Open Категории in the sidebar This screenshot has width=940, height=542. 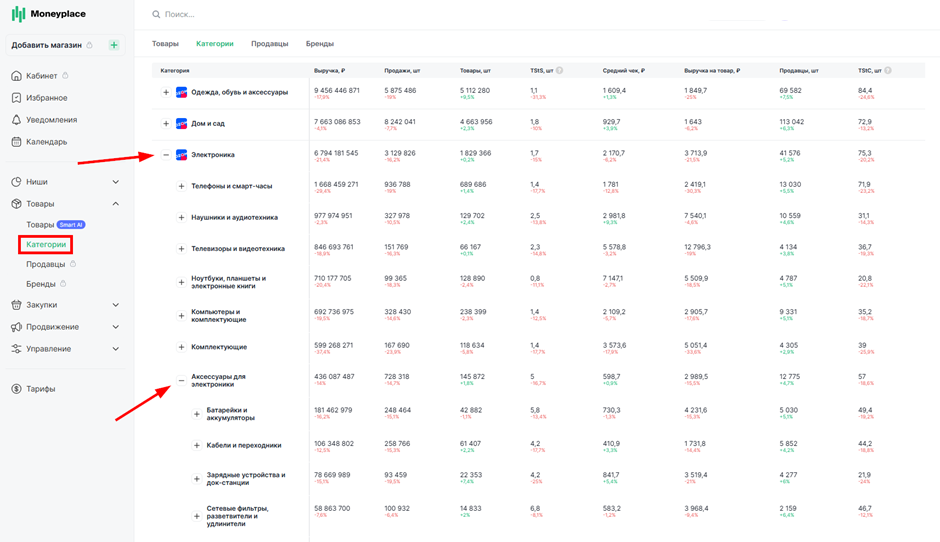tap(46, 245)
